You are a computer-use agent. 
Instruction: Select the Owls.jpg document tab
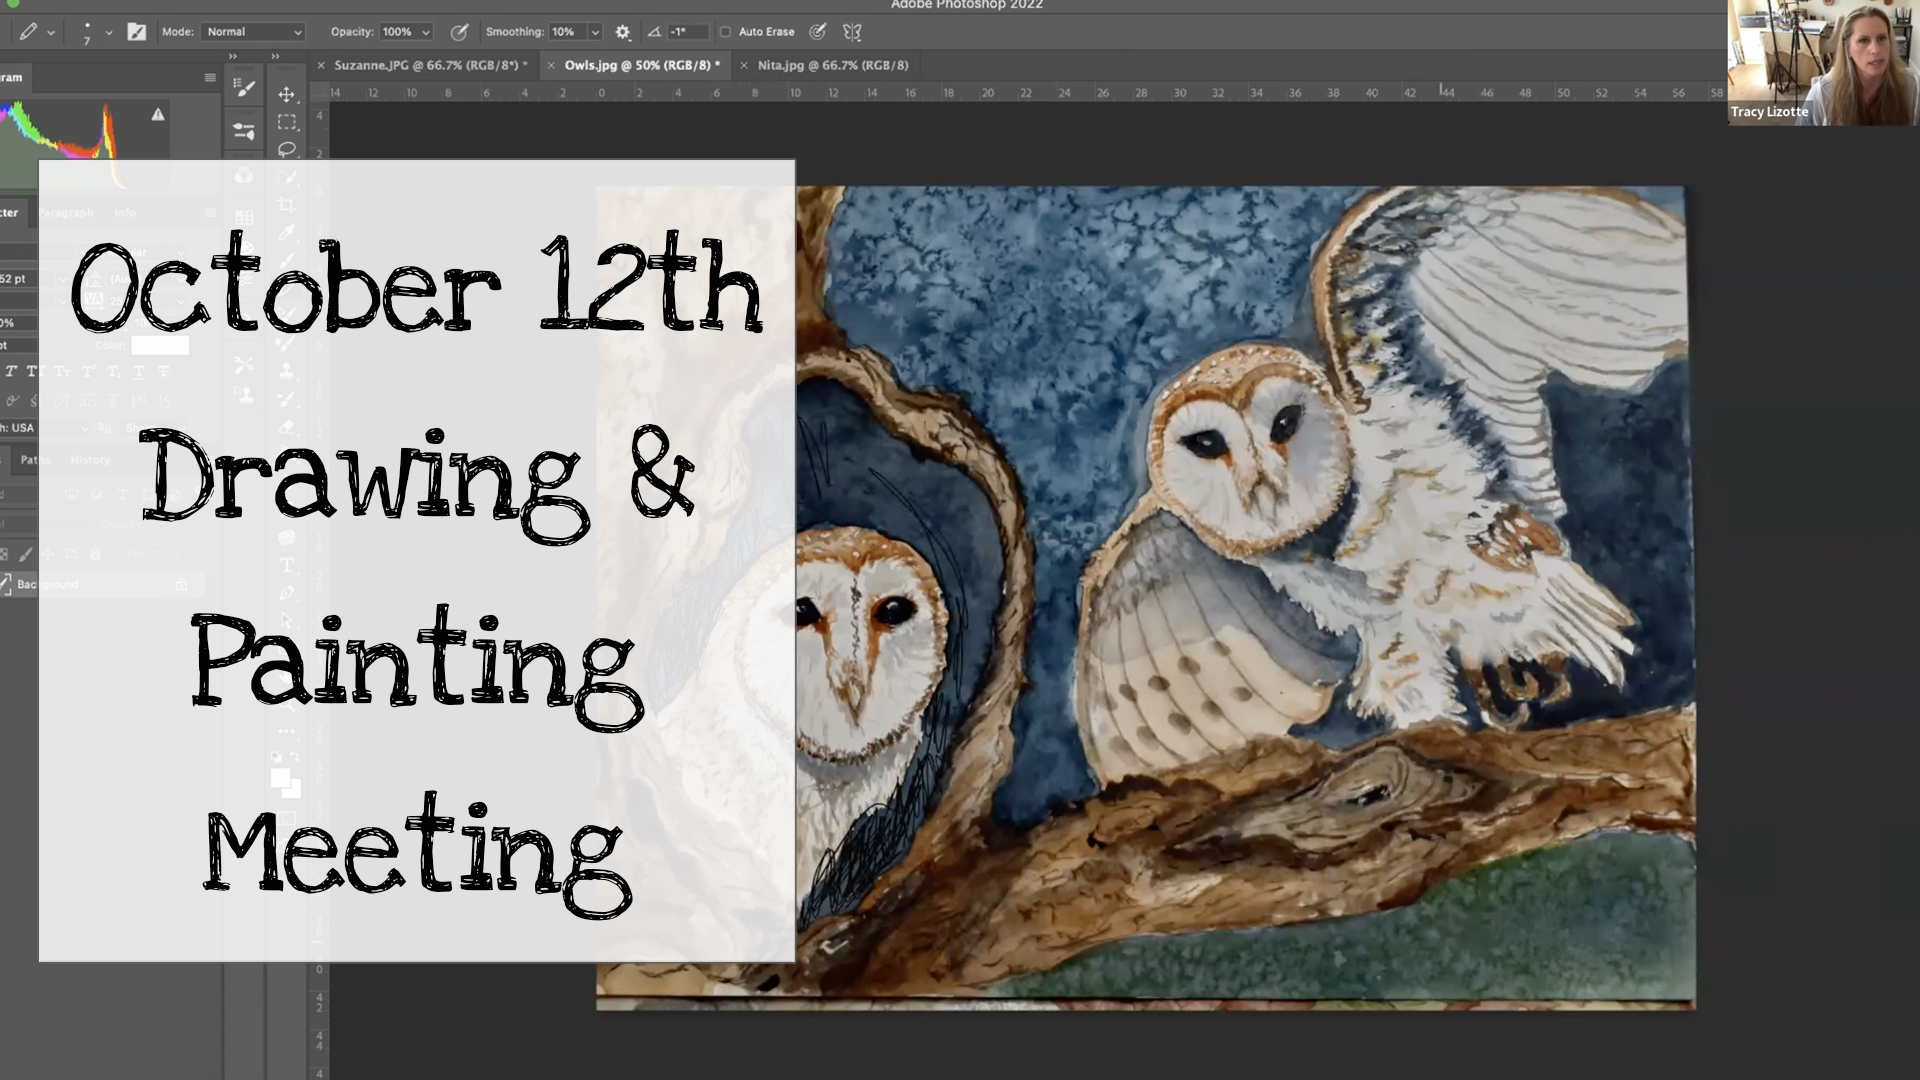click(641, 65)
